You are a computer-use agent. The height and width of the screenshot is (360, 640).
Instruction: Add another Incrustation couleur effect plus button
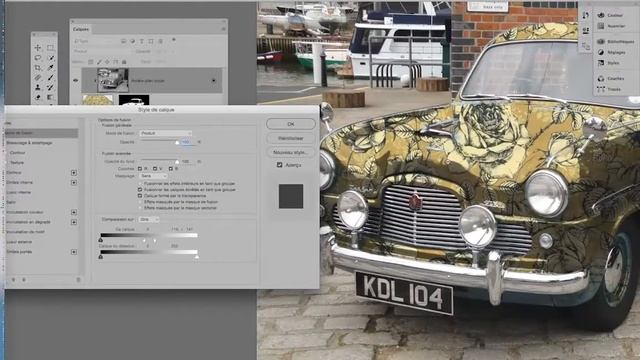pyautogui.click(x=74, y=212)
